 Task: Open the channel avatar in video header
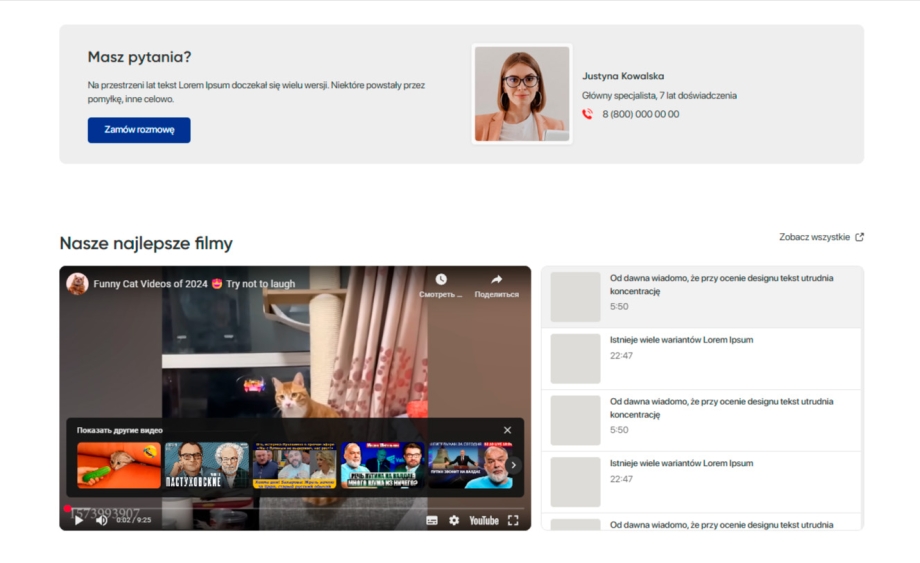coord(77,284)
